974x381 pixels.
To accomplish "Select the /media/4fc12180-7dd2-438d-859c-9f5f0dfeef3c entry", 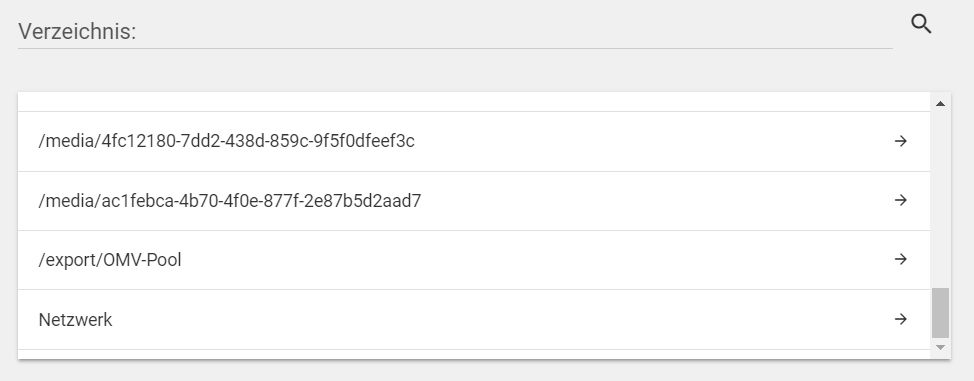I will coord(474,142).
